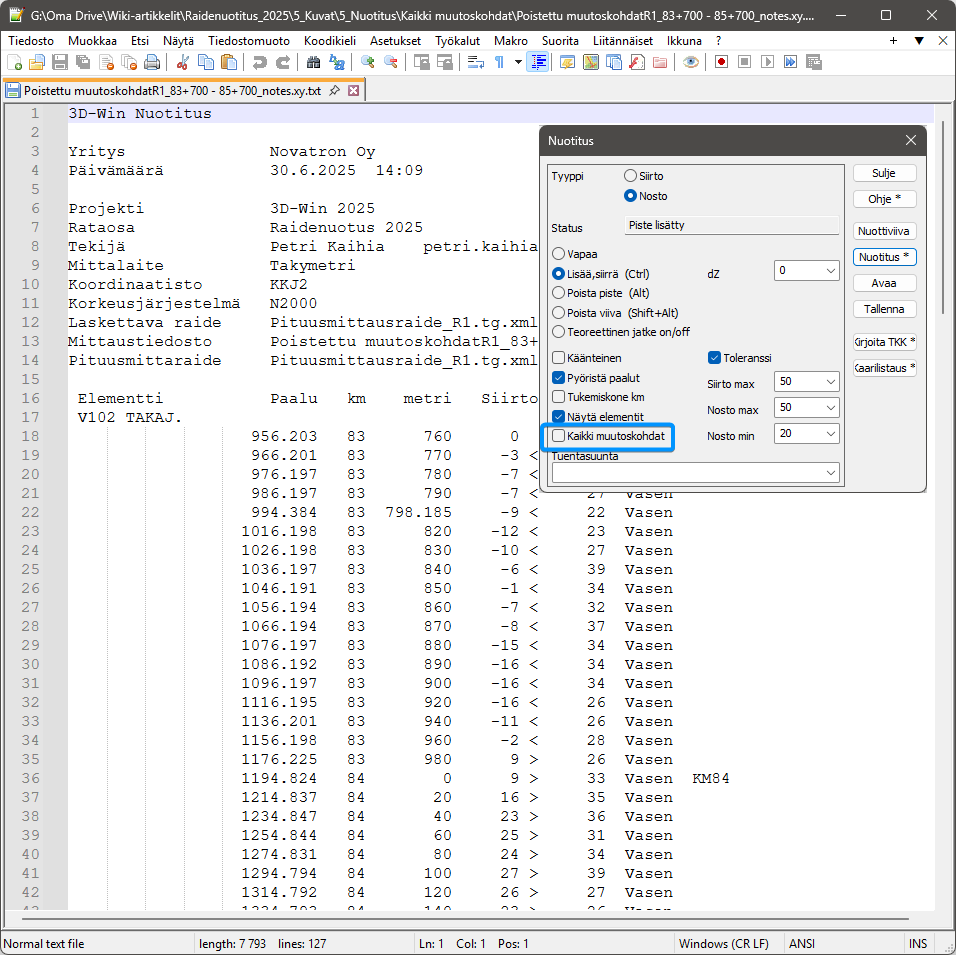Click the Cut scissors icon

click(183, 62)
